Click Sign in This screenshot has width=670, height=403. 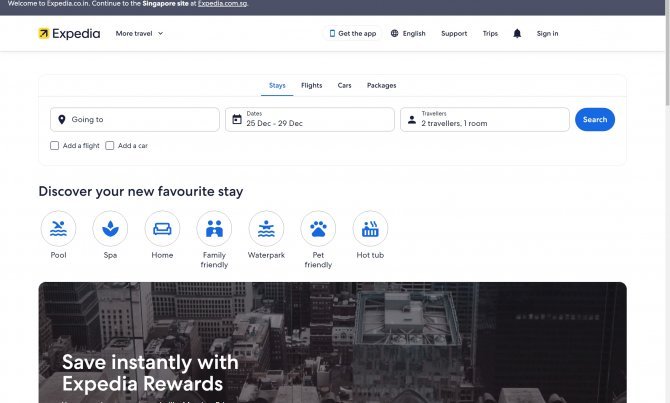pos(547,33)
